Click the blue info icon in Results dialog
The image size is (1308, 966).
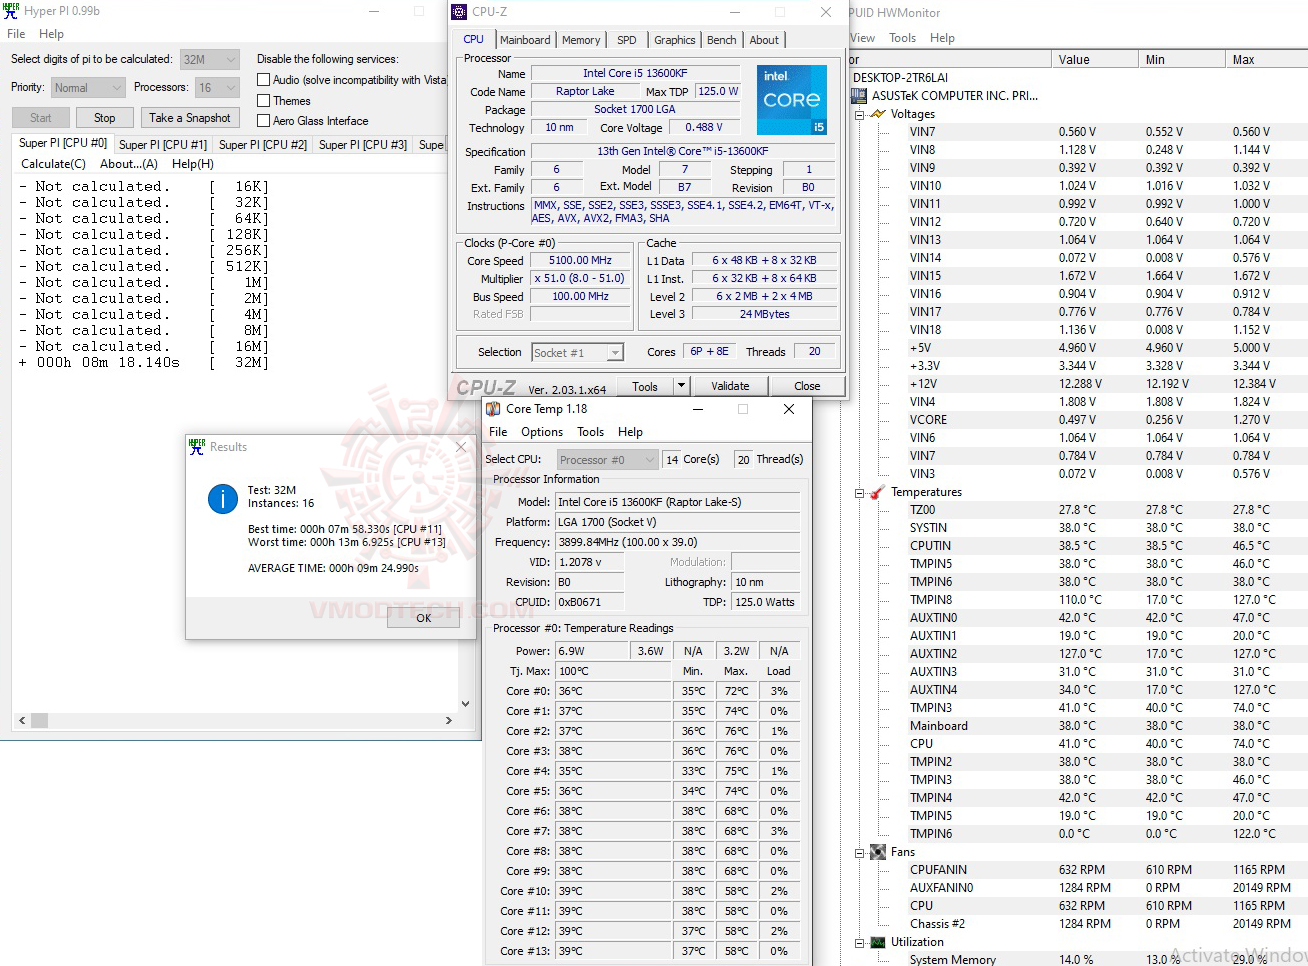pyautogui.click(x=222, y=498)
